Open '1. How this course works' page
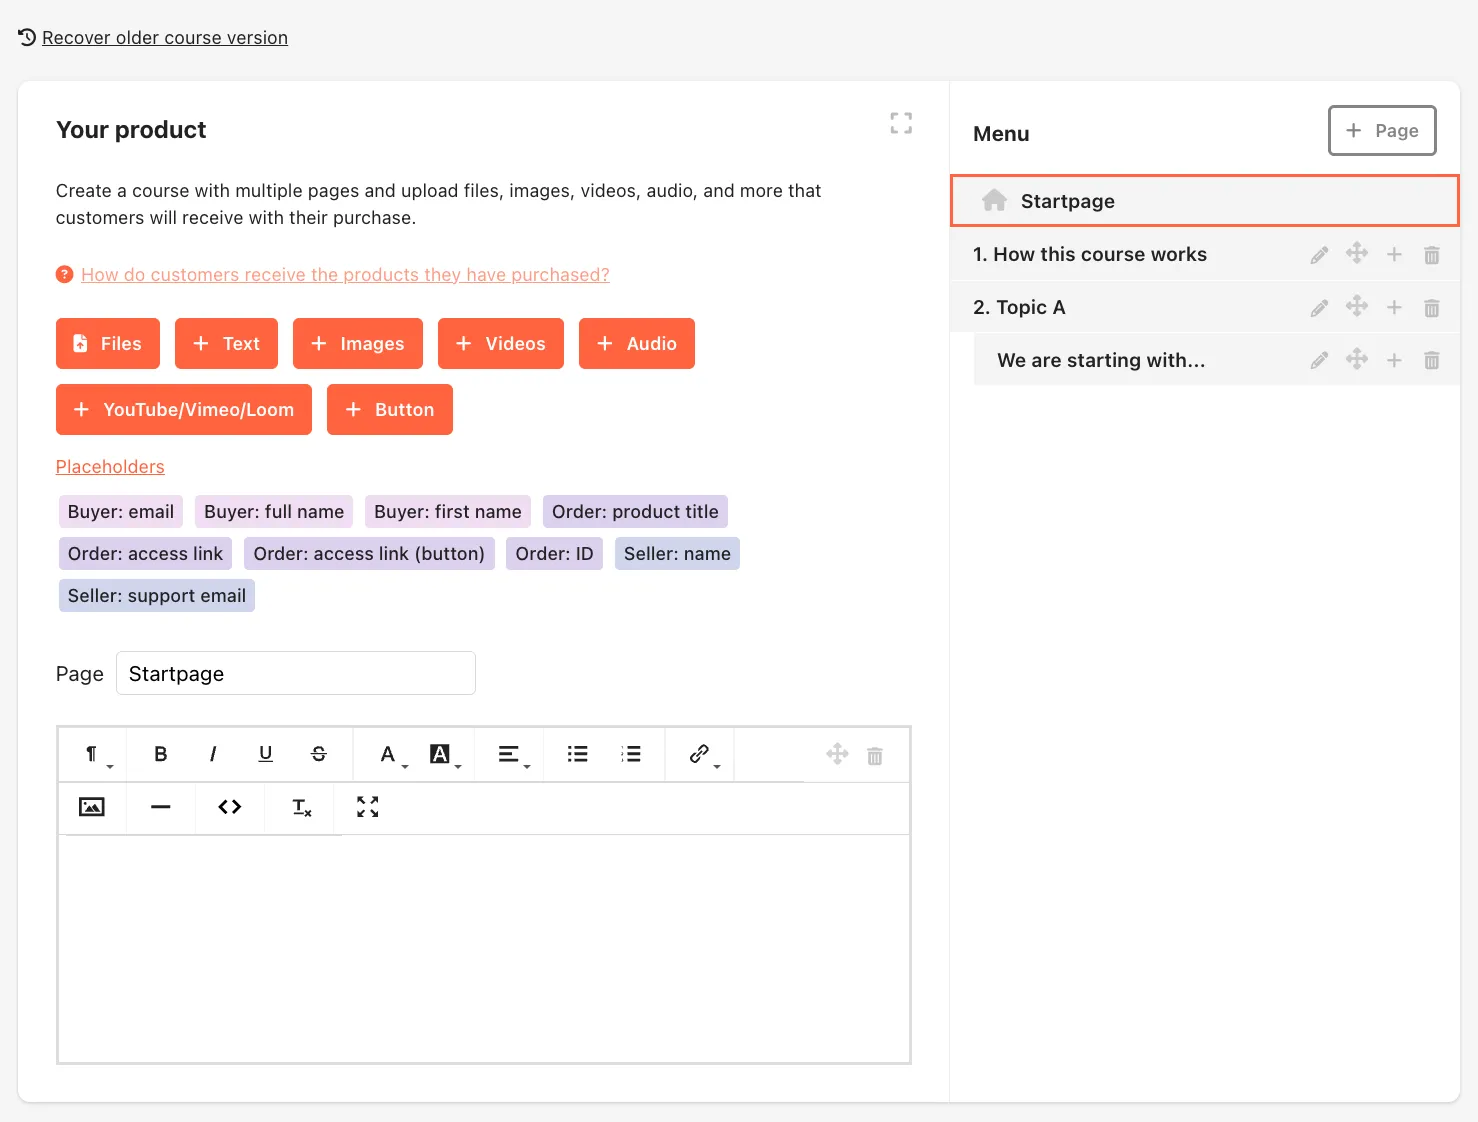1478x1122 pixels. pyautogui.click(x=1090, y=254)
